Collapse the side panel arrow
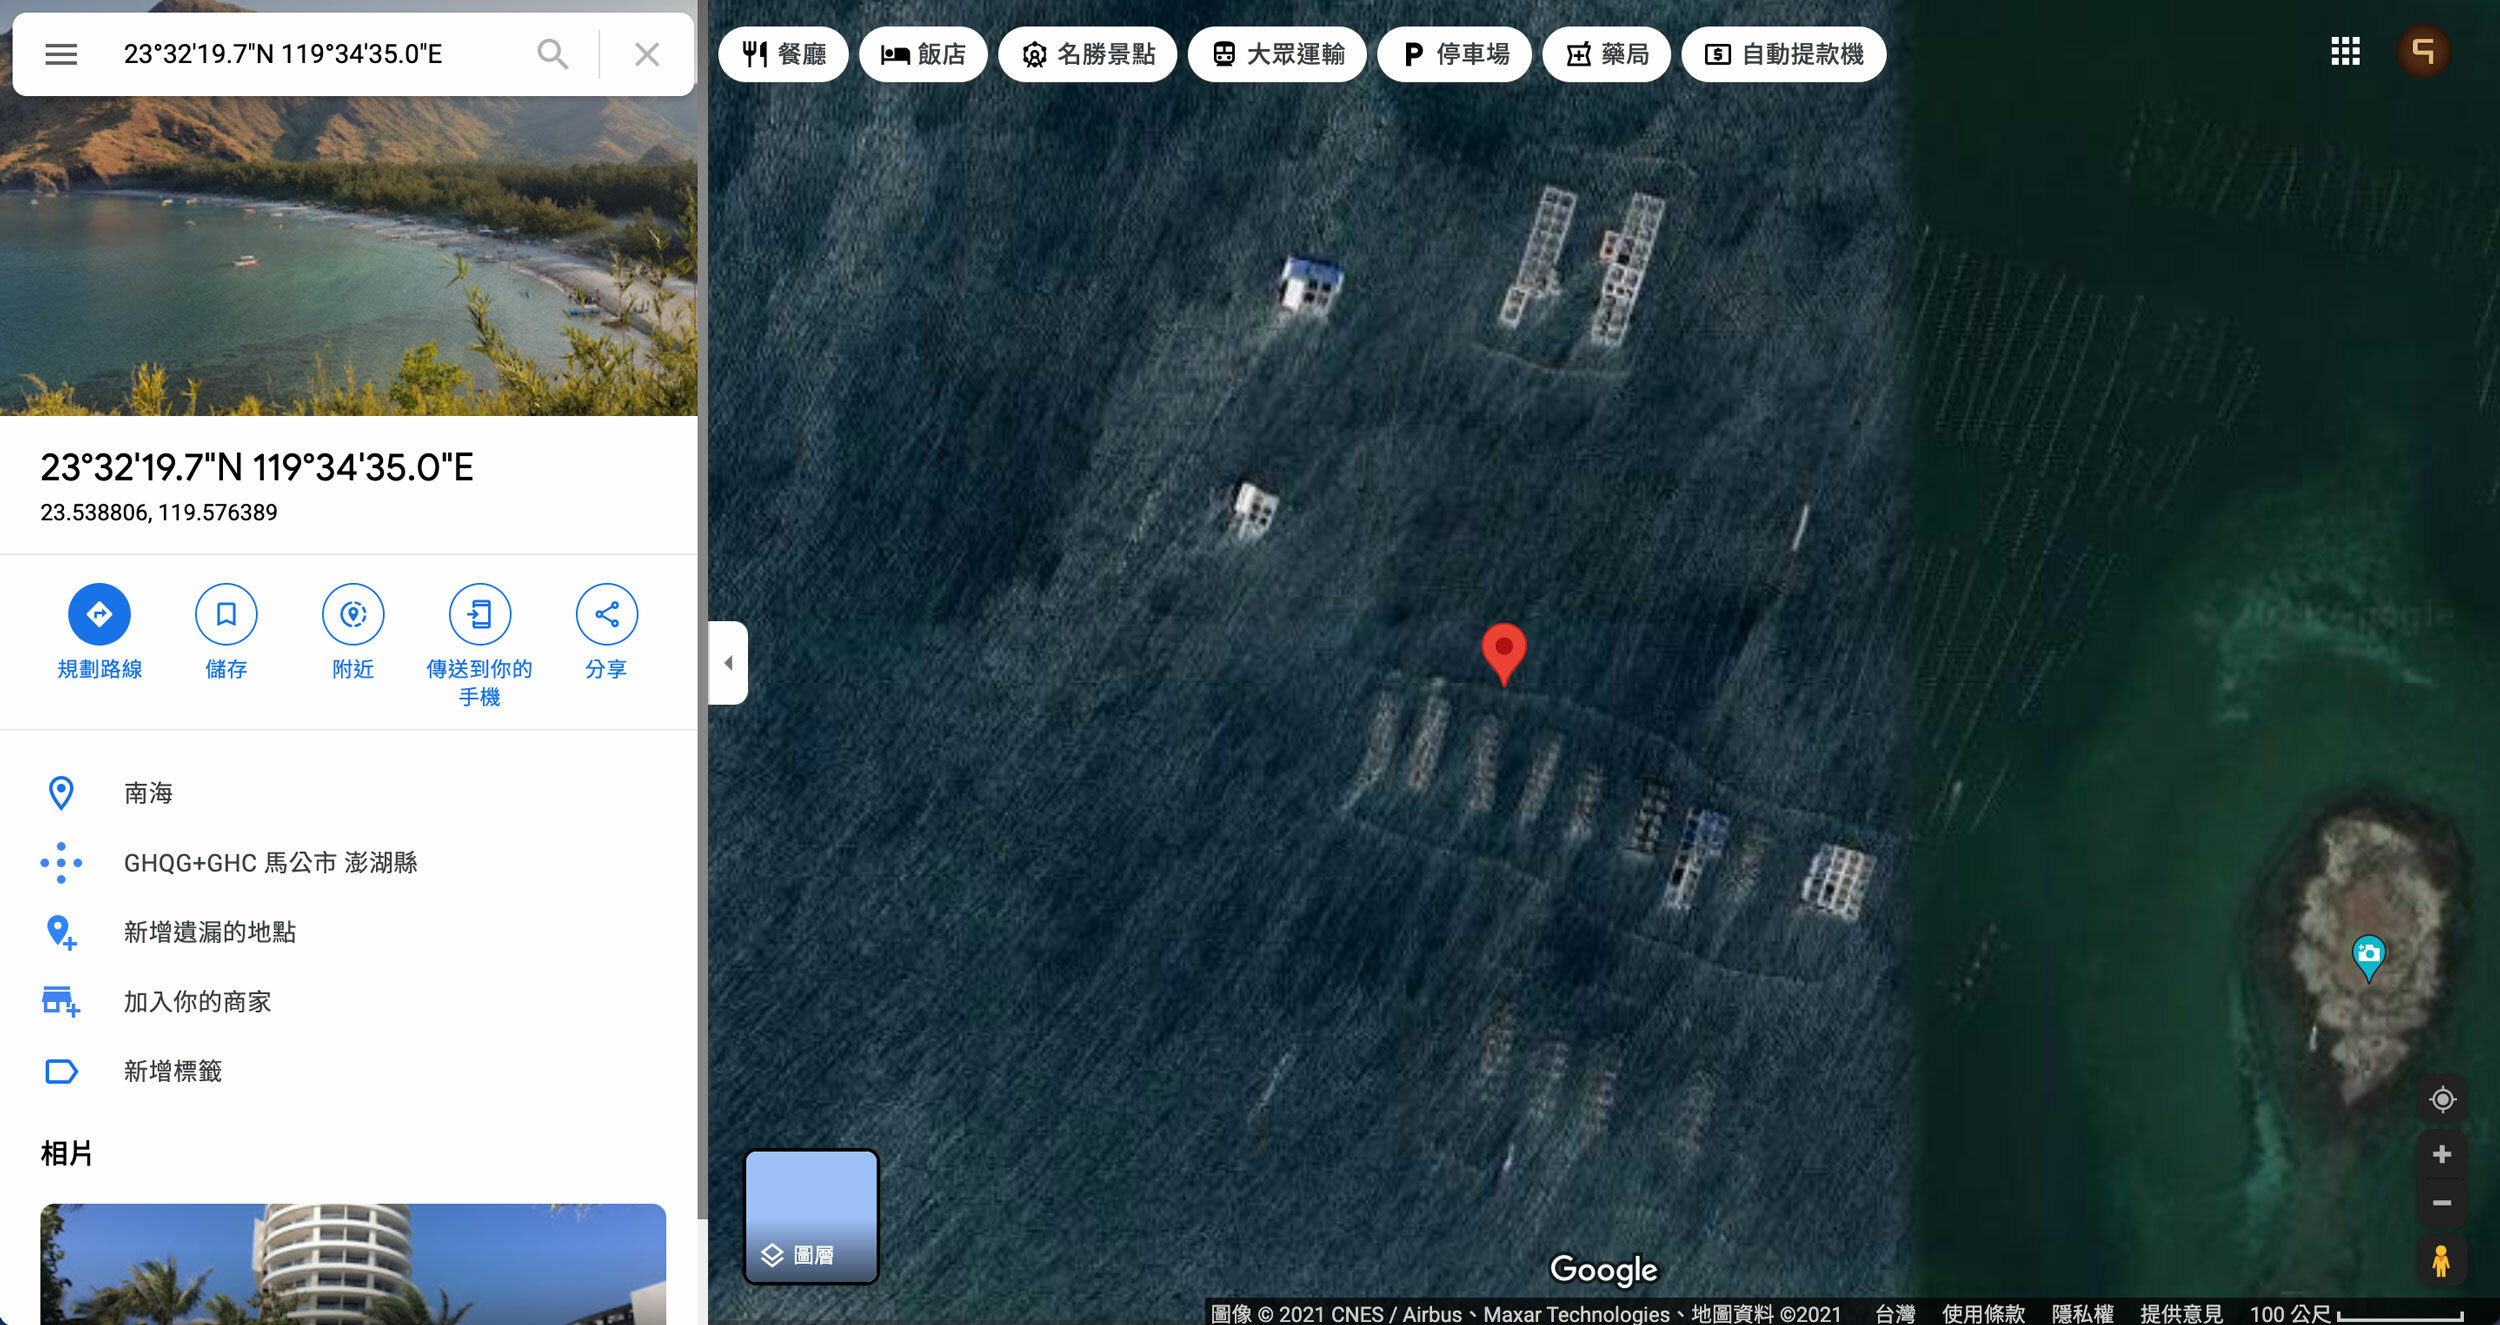Screen dimensions: 2500x1325 click(728, 663)
